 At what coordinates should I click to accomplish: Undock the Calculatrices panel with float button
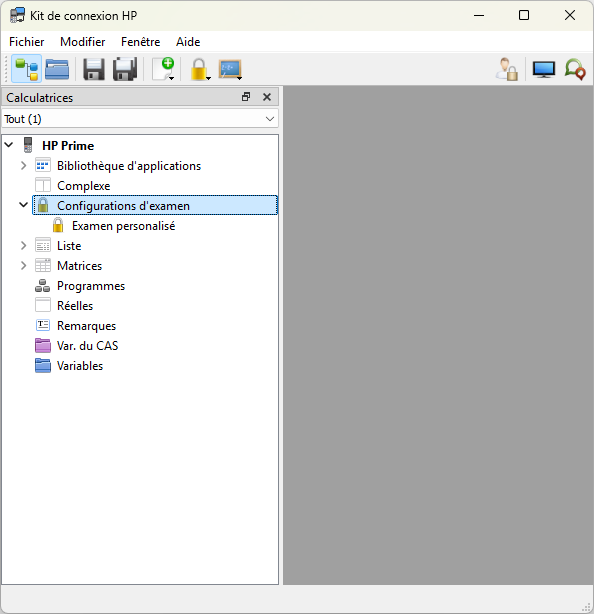246,97
